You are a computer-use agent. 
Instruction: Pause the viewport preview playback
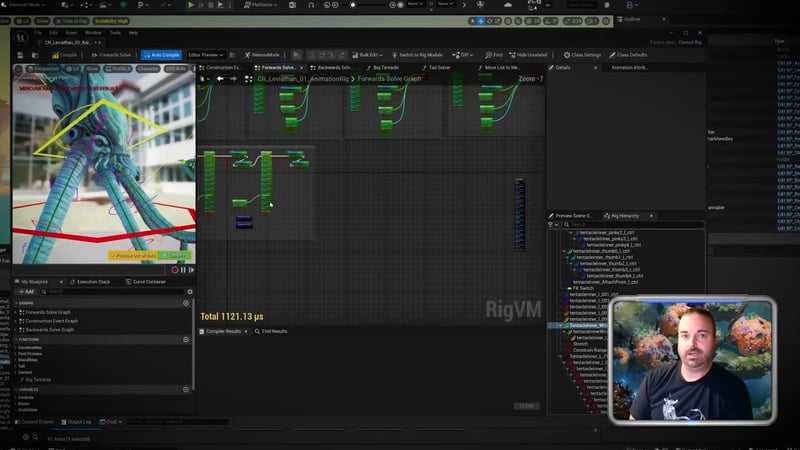point(183,269)
